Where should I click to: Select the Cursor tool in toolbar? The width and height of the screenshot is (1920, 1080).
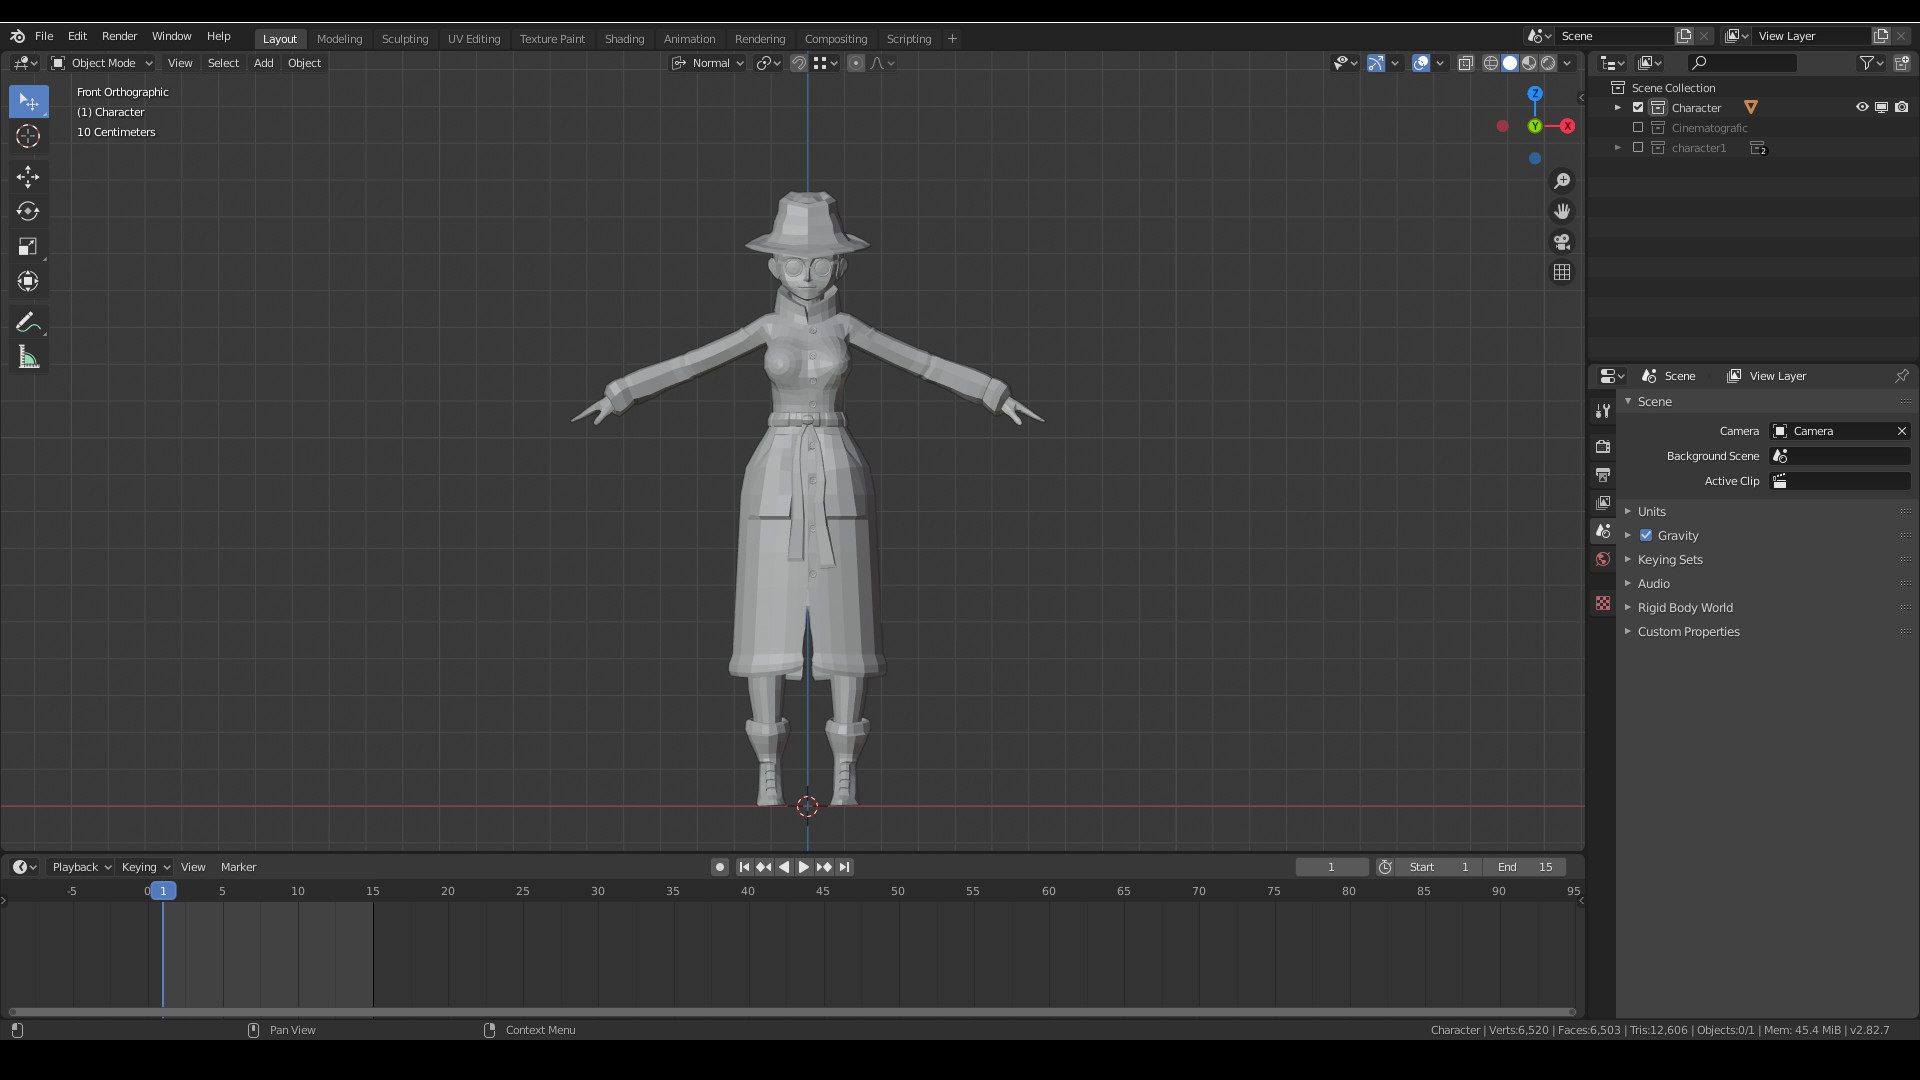[x=28, y=136]
